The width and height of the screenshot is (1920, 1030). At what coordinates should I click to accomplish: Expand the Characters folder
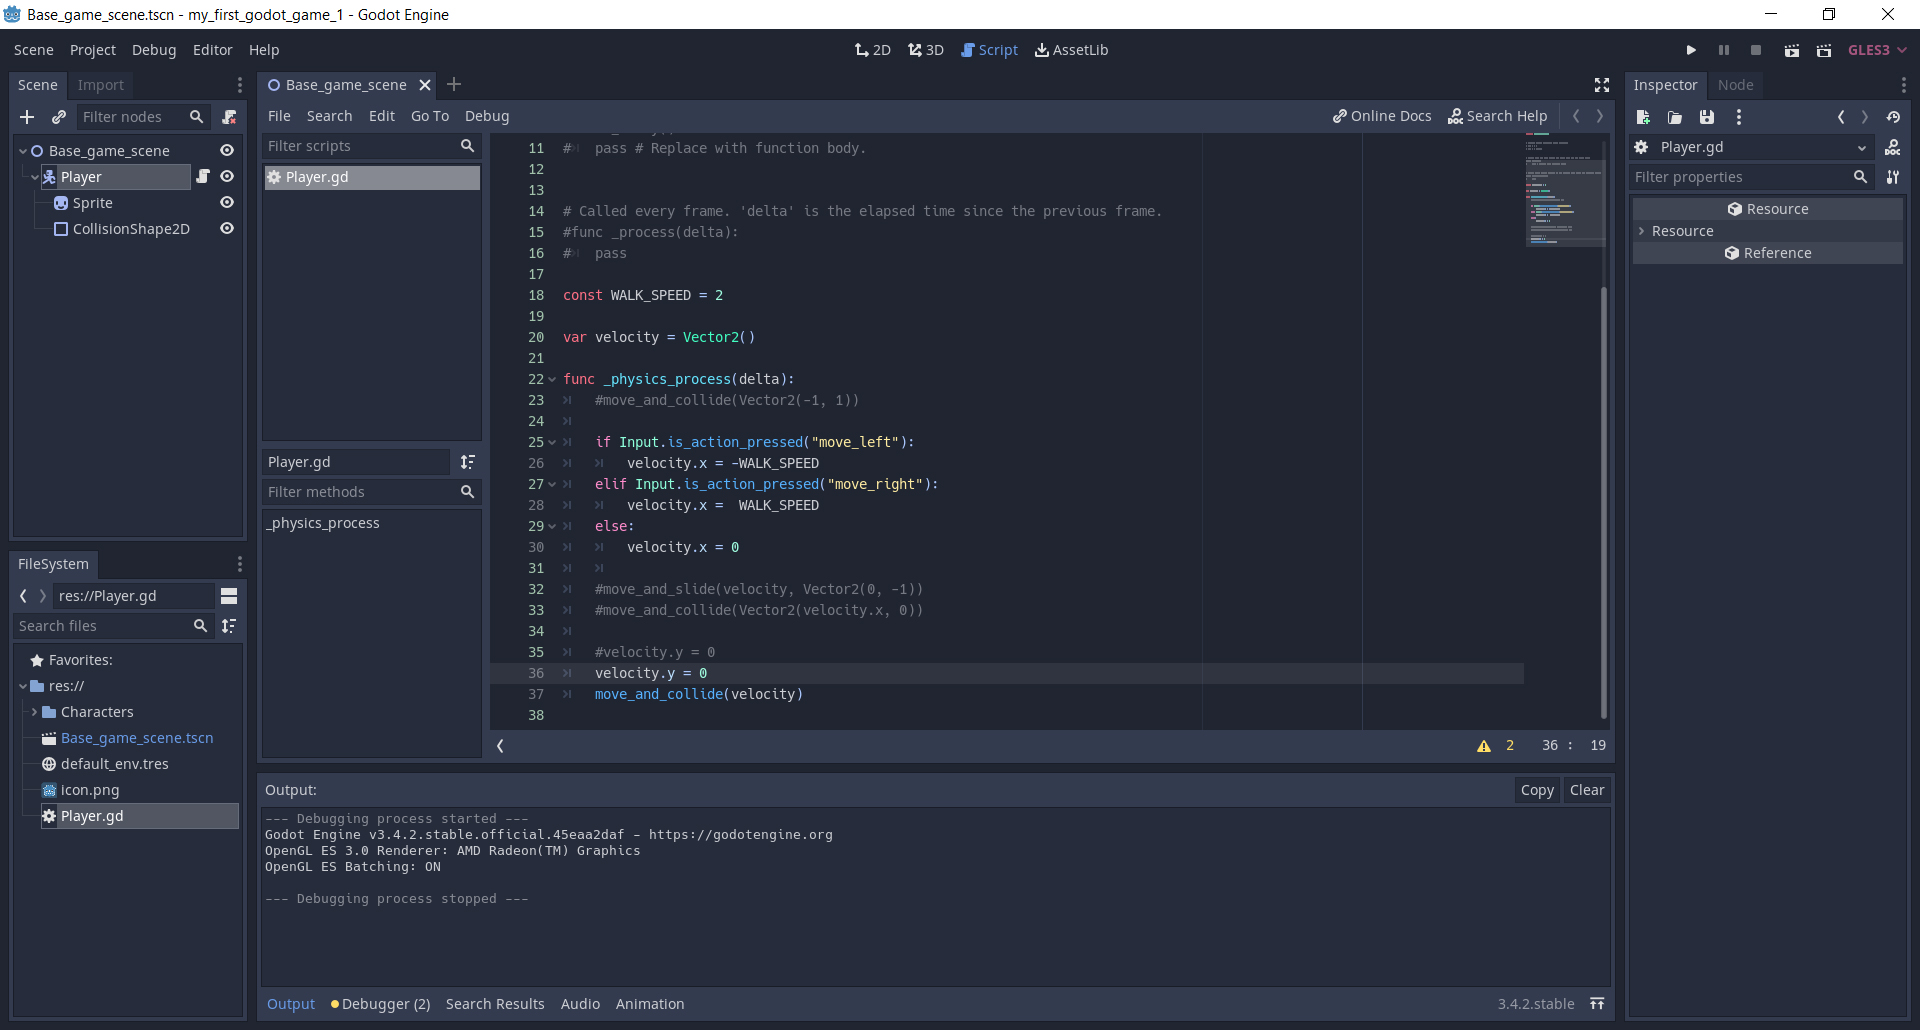click(x=35, y=712)
